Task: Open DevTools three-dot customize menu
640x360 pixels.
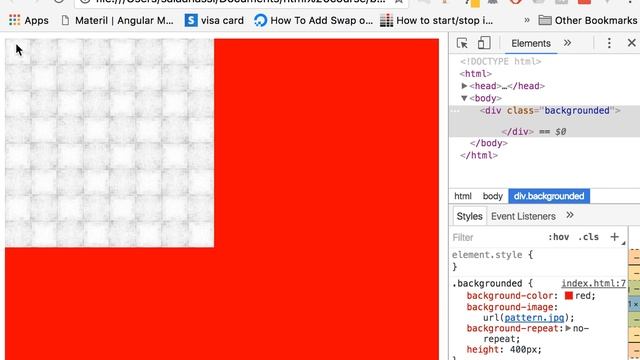Action: click(x=609, y=43)
